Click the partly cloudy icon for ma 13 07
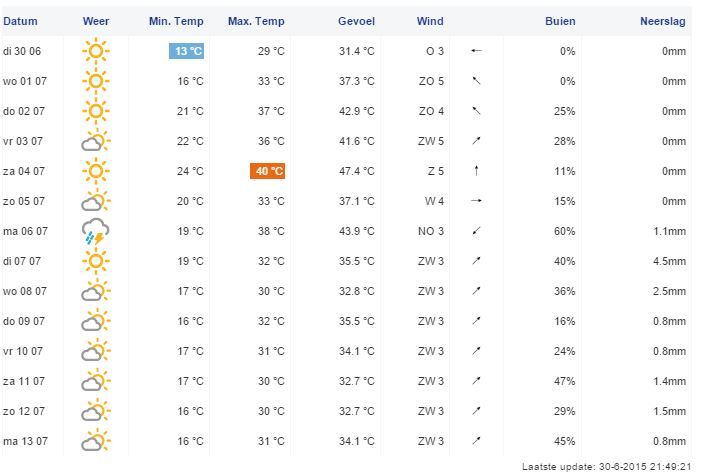 [x=96, y=441]
